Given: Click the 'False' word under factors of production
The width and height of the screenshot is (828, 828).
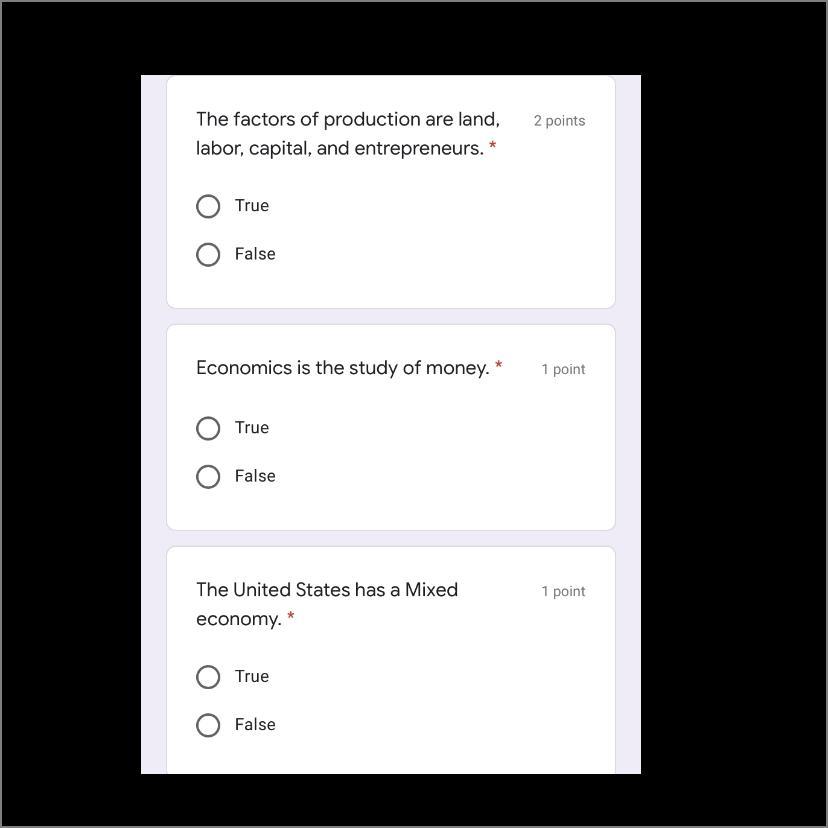Looking at the screenshot, I should pyautogui.click(x=255, y=254).
